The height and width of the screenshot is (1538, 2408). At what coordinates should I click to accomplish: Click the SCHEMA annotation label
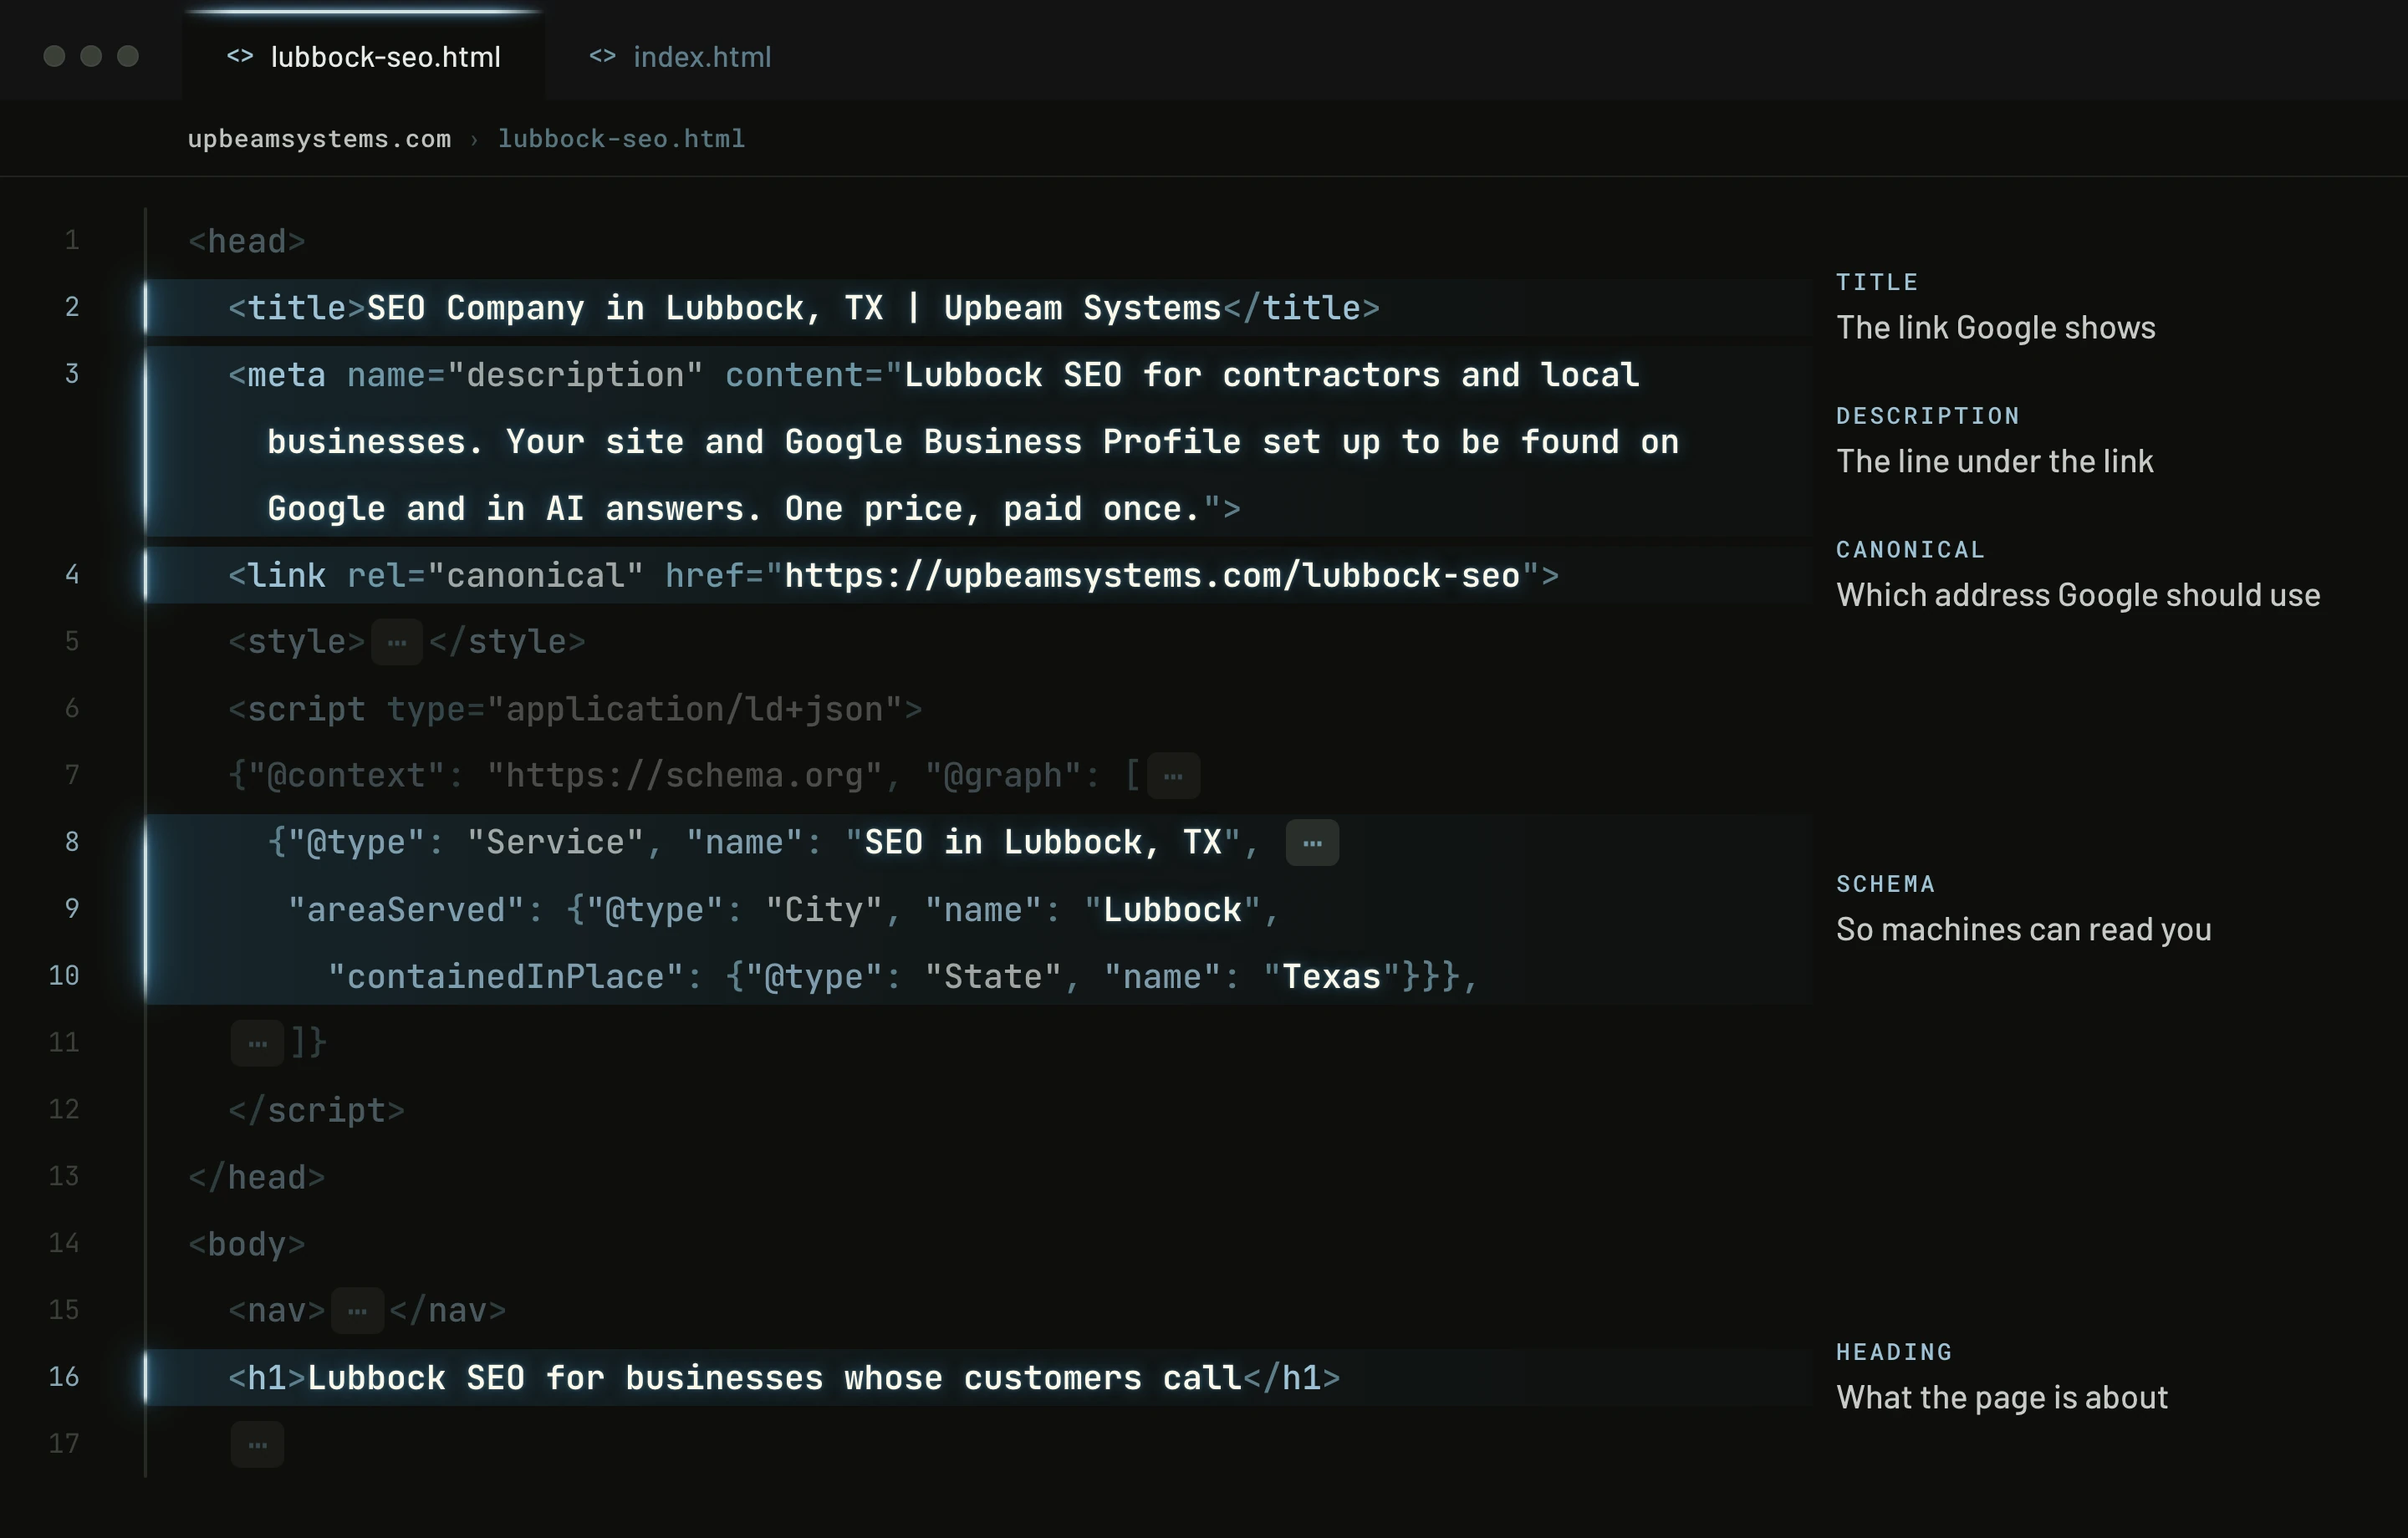click(x=1885, y=884)
